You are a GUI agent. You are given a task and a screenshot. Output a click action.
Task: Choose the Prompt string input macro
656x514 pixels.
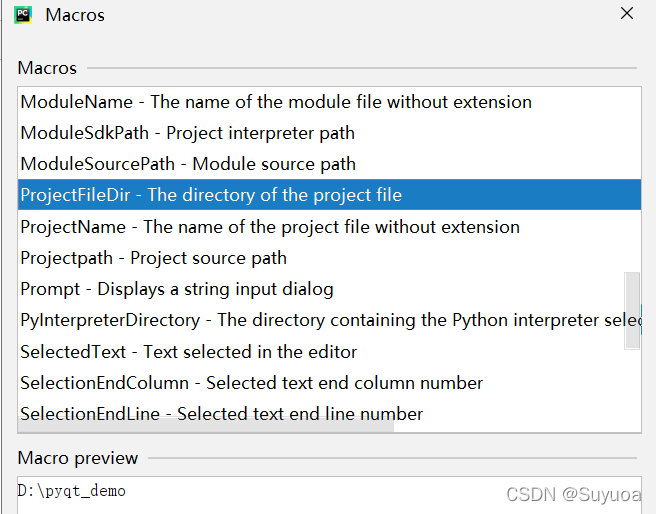[177, 289]
